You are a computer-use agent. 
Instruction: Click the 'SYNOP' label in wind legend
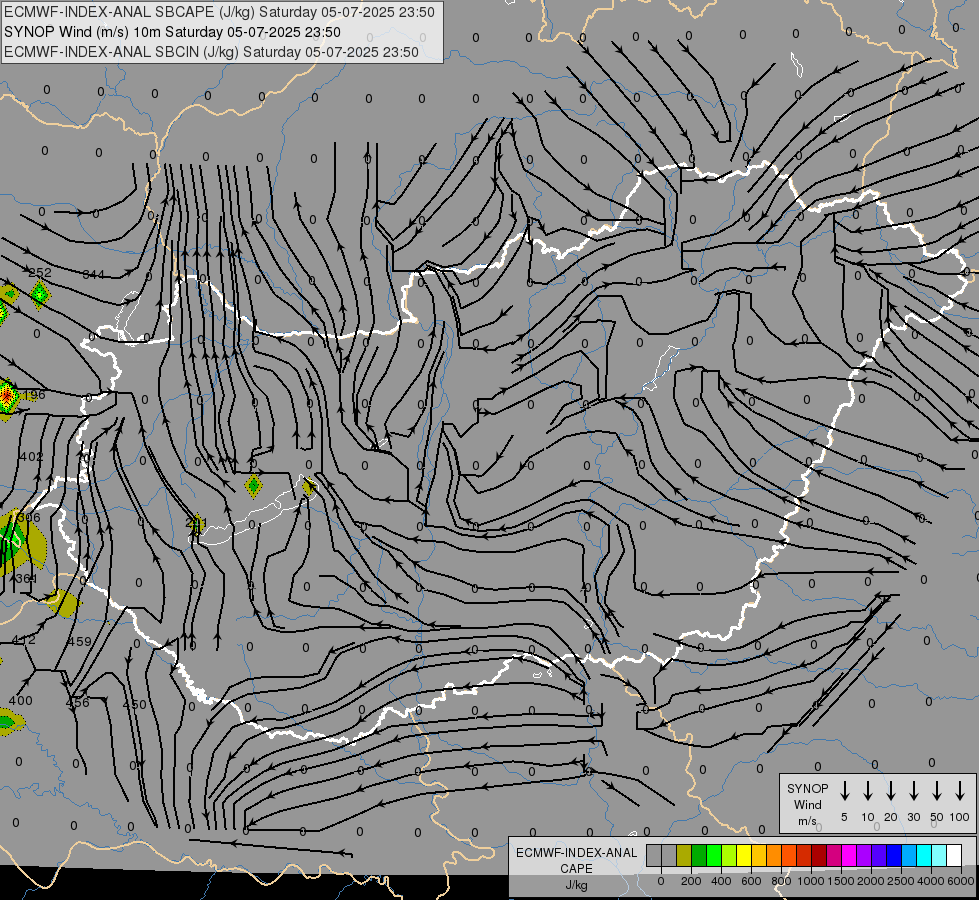coord(807,788)
